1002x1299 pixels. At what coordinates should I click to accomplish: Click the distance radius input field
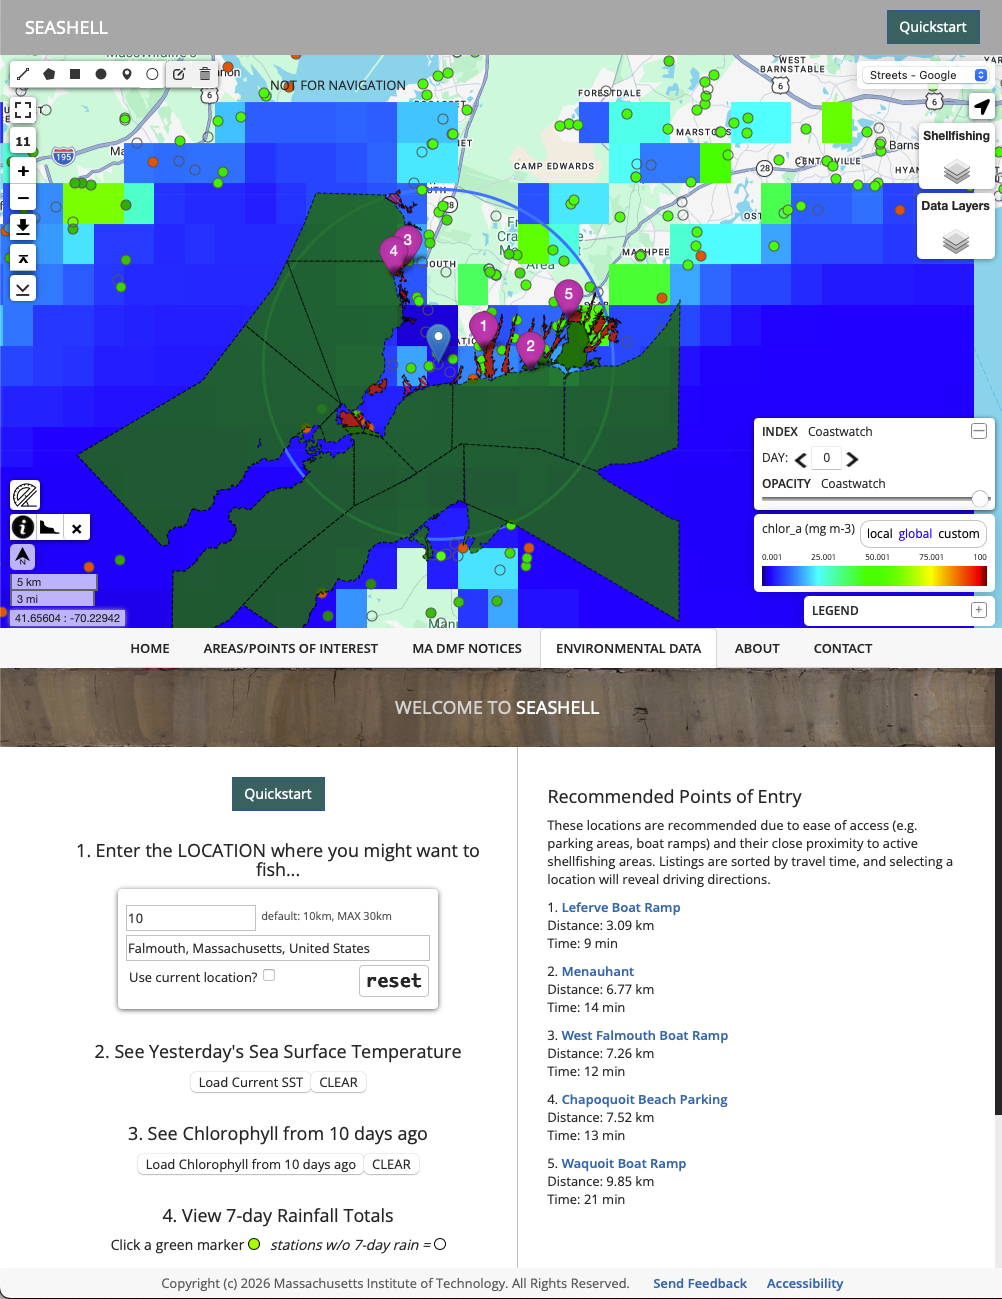[190, 917]
